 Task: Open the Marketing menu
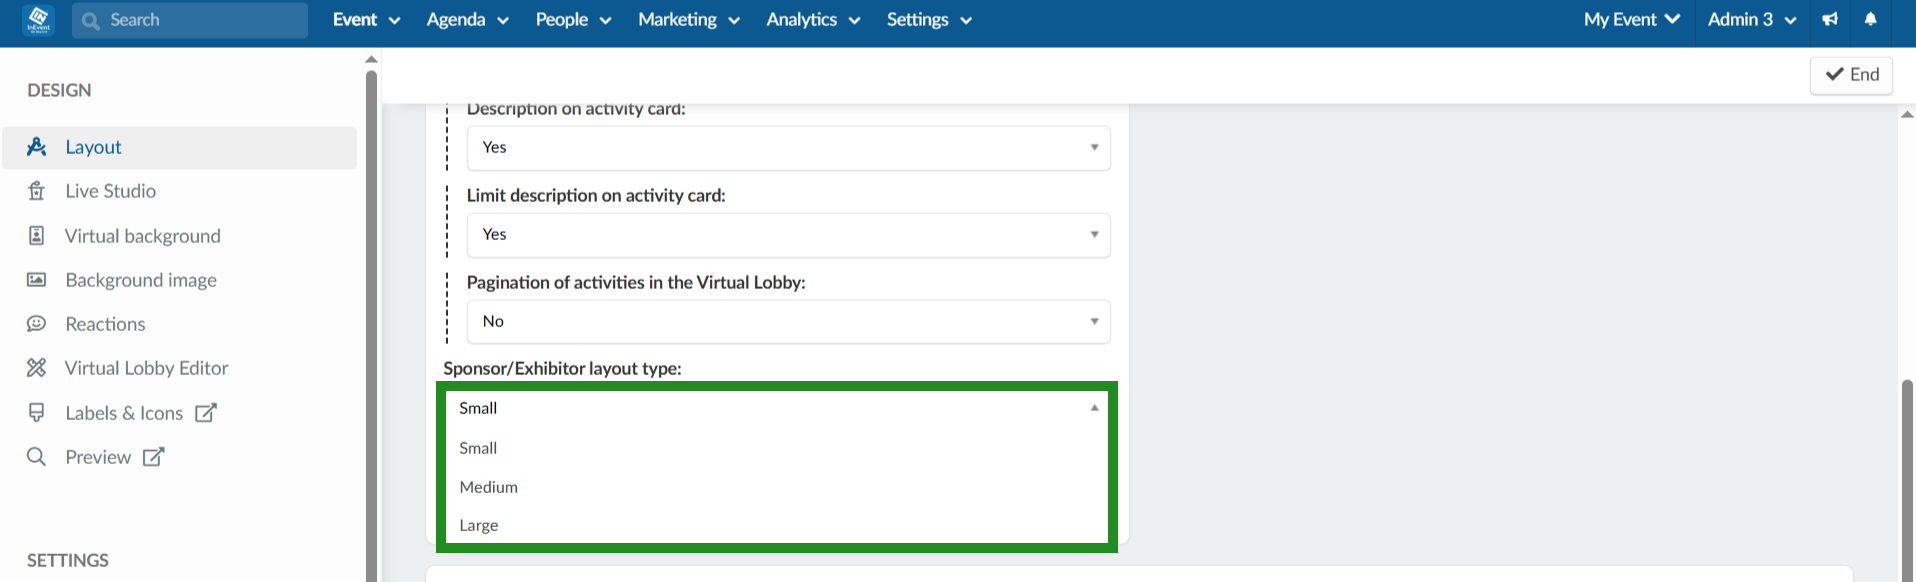(689, 20)
